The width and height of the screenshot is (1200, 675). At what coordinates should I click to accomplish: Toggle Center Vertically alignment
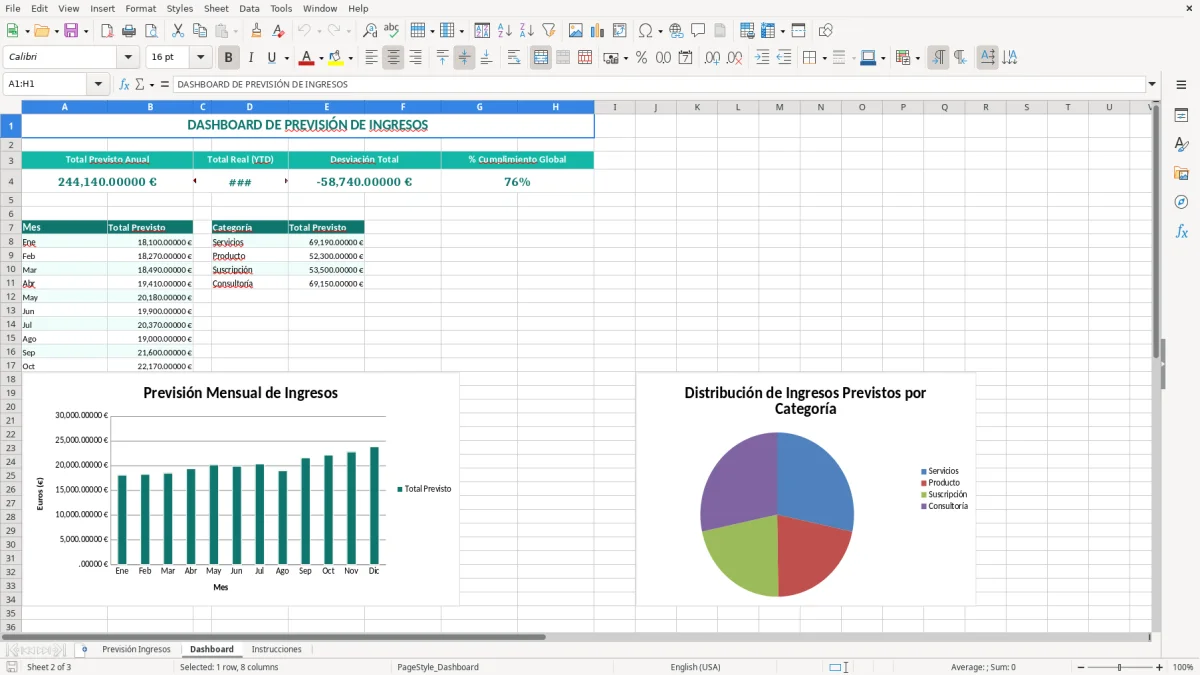pos(464,58)
